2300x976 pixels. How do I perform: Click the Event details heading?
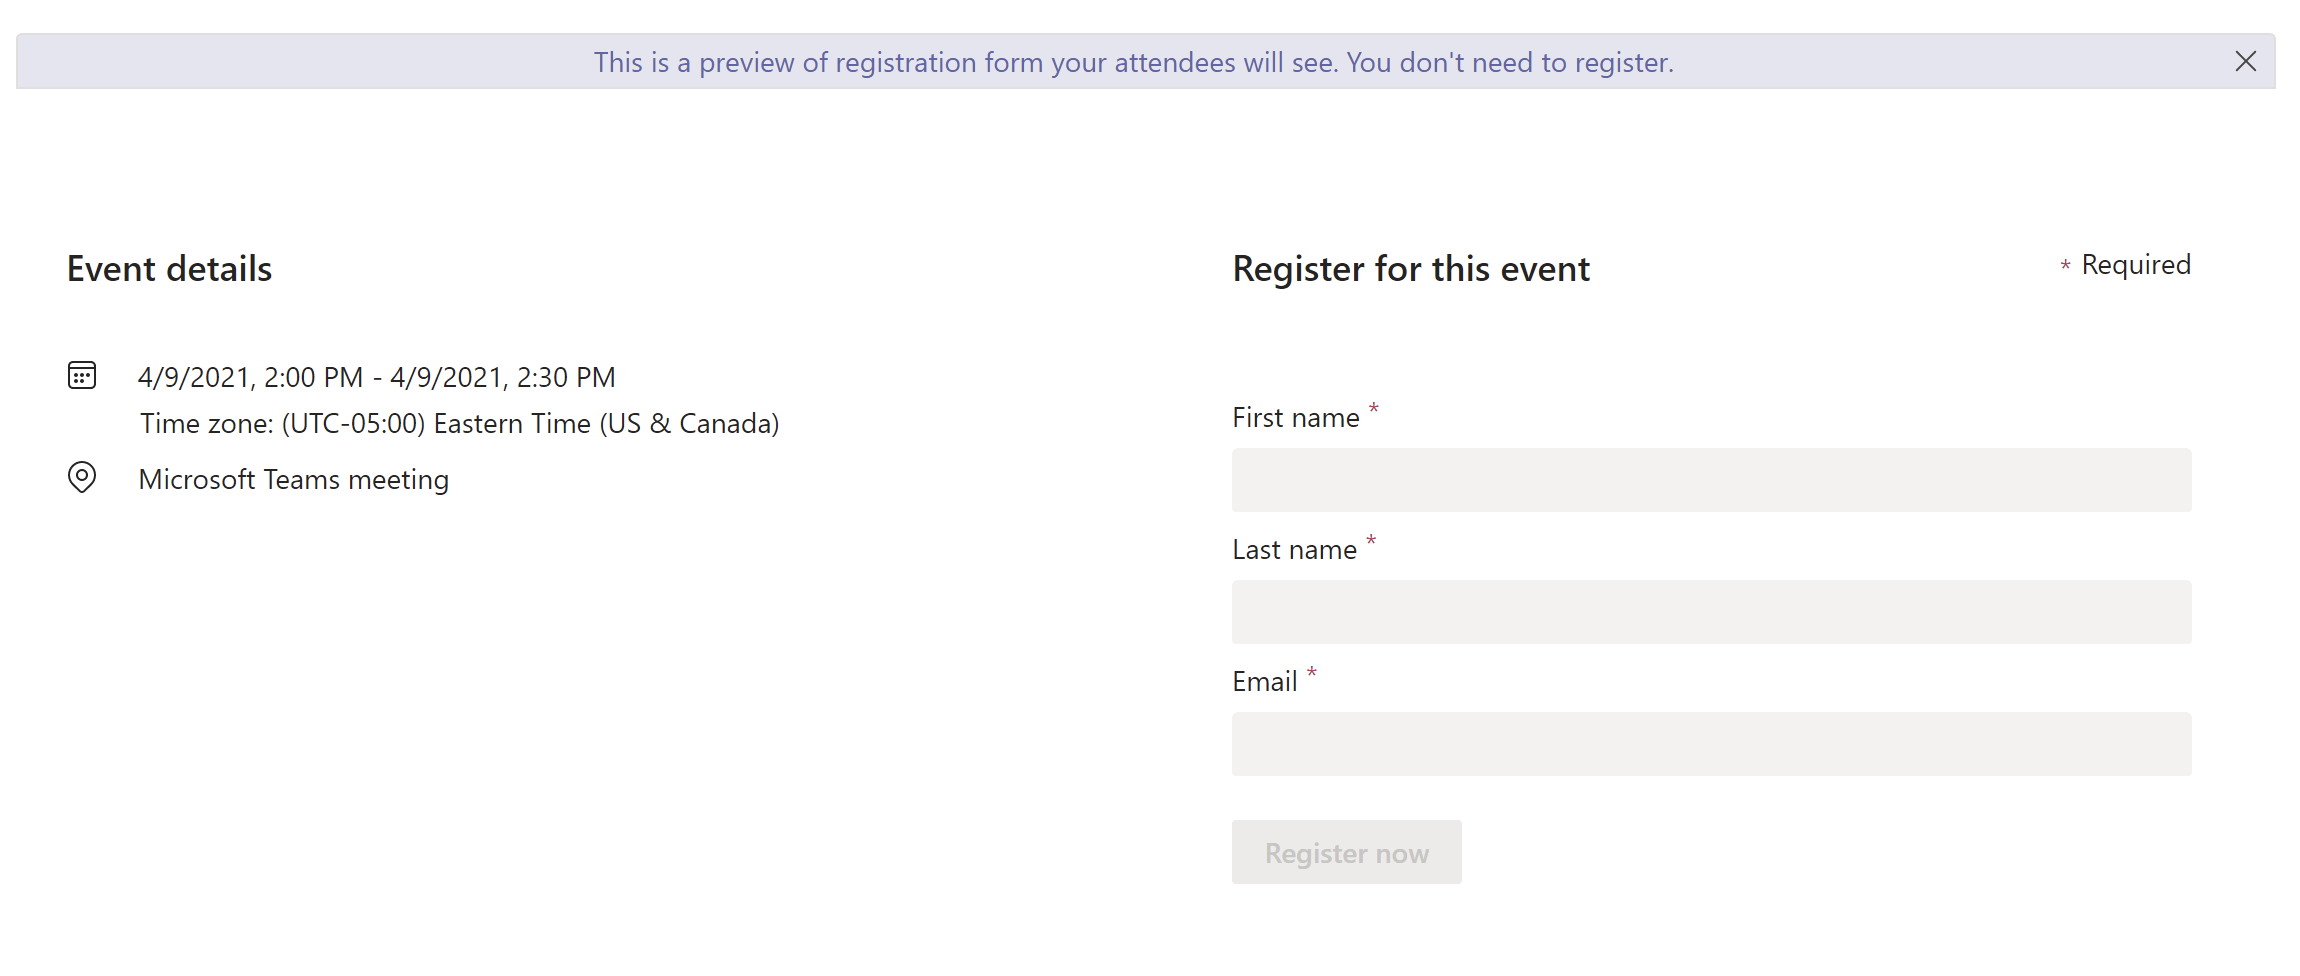point(169,269)
